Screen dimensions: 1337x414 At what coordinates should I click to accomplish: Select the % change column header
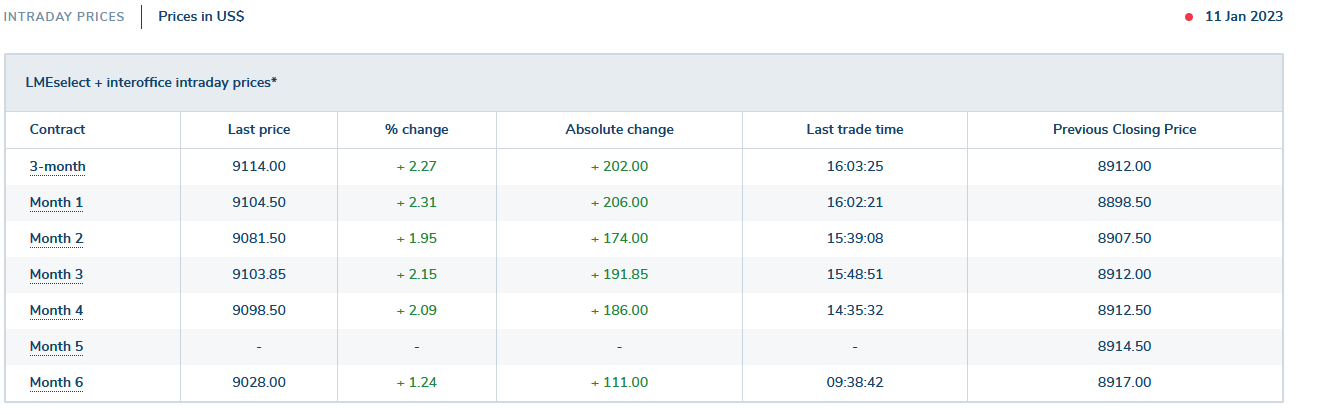pos(417,129)
